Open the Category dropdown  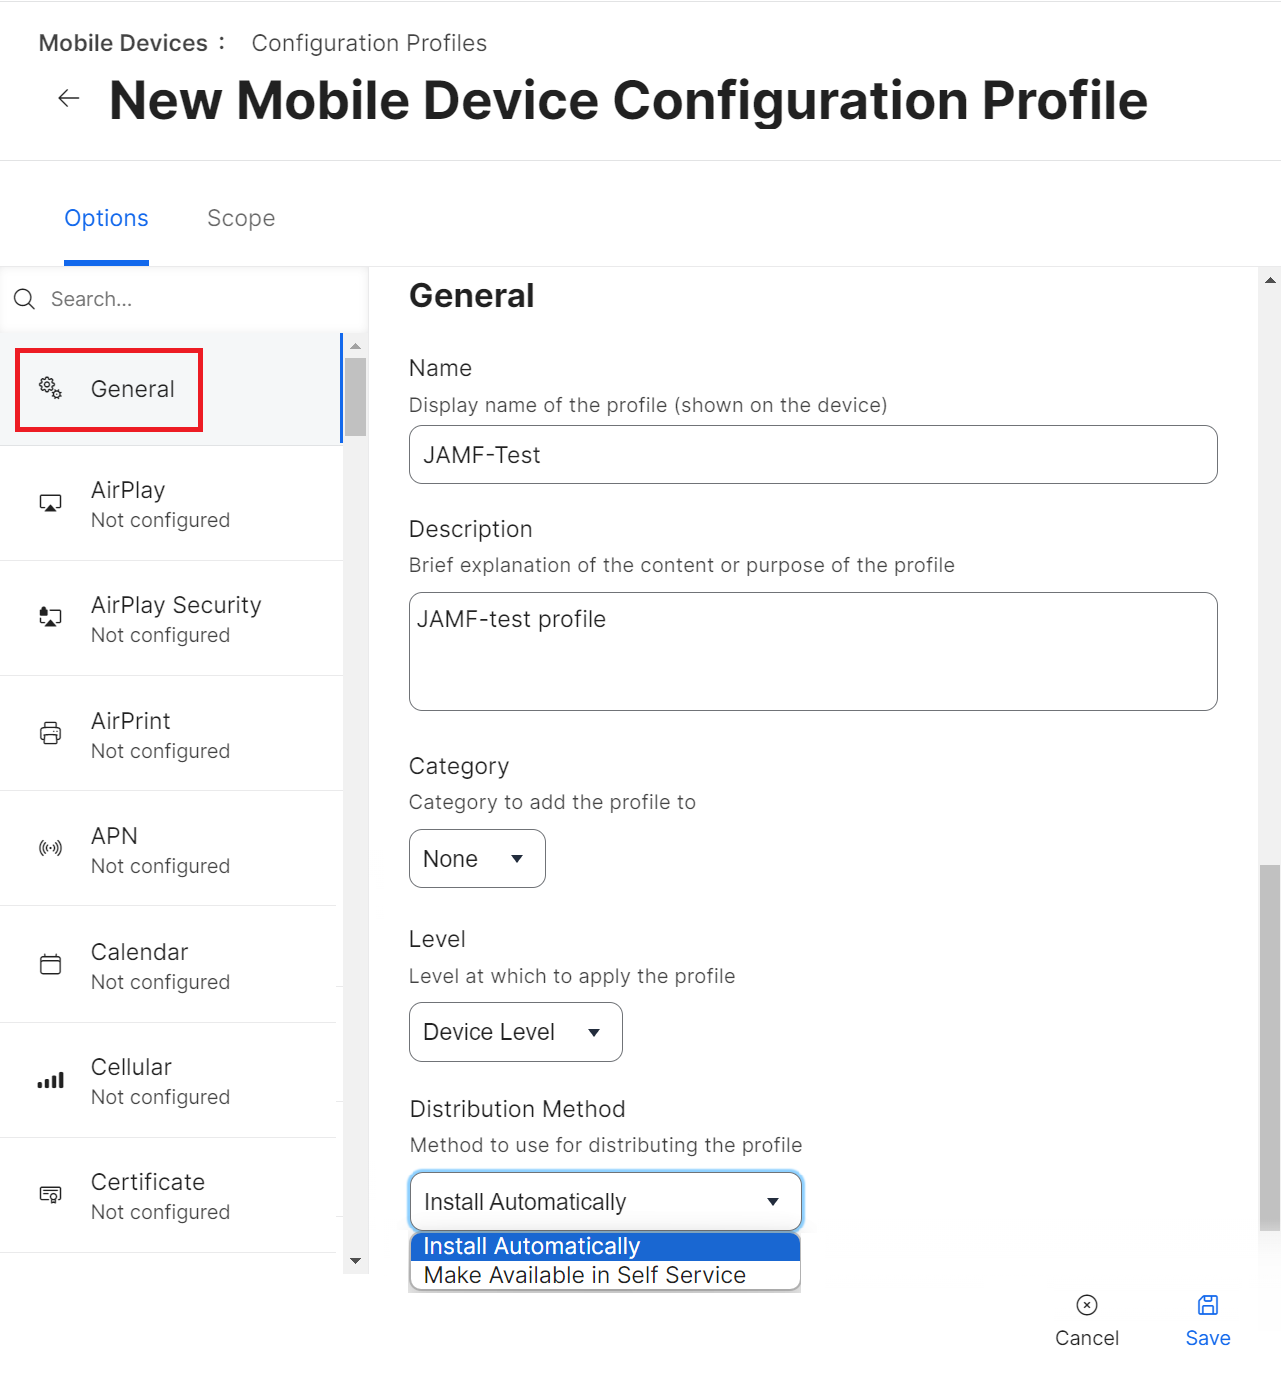(x=477, y=859)
